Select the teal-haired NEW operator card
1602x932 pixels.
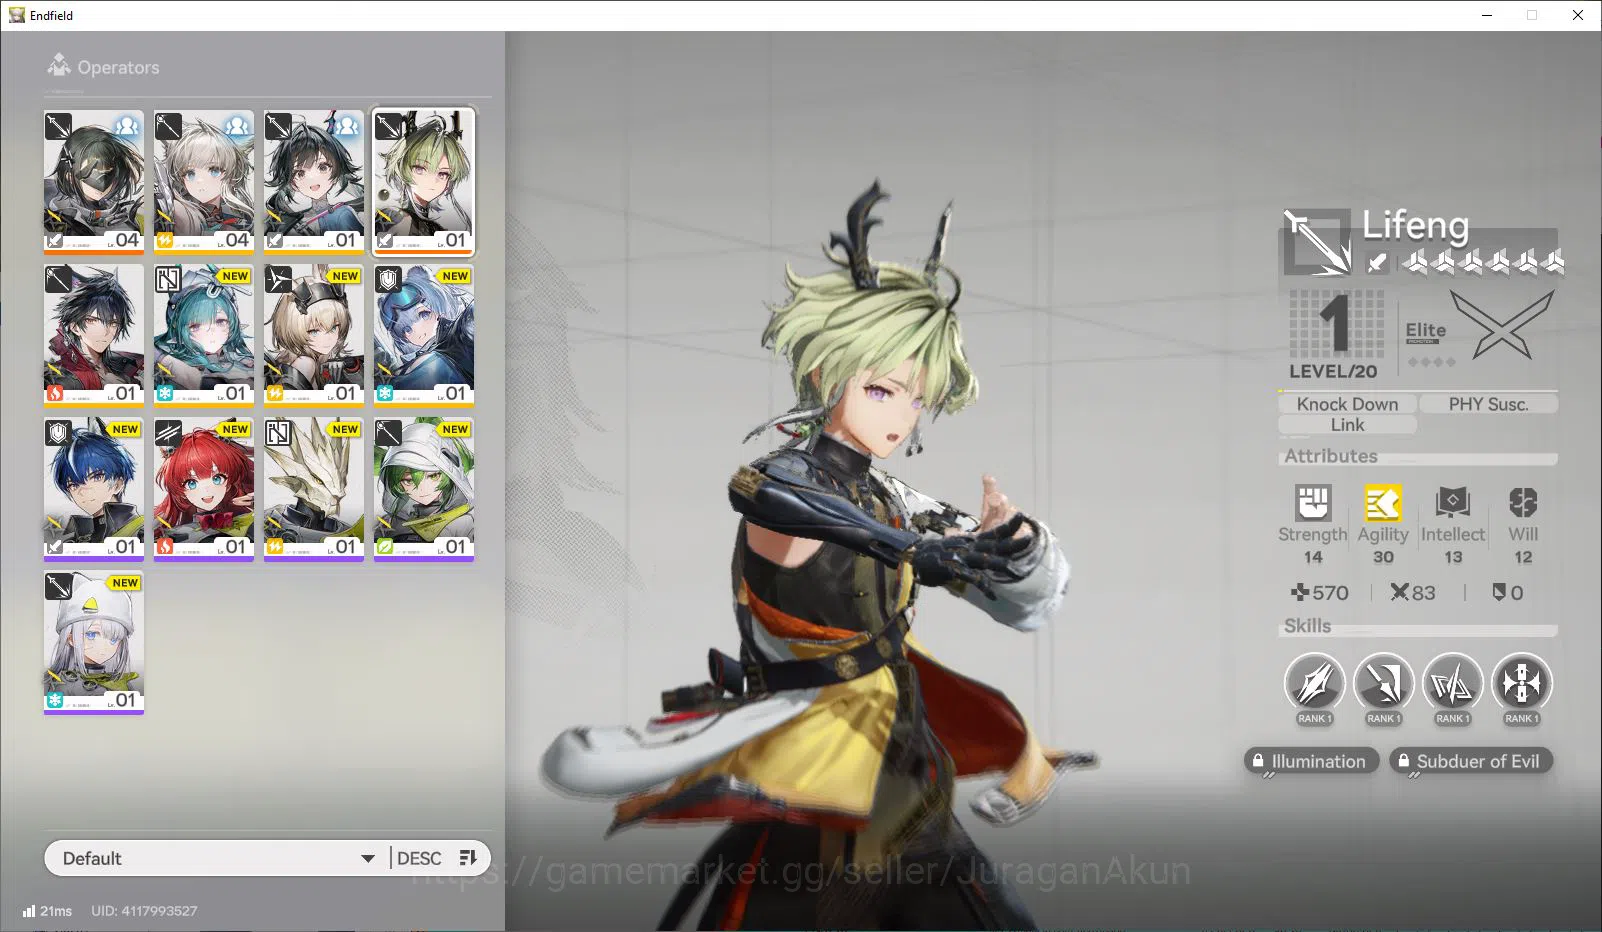click(204, 335)
